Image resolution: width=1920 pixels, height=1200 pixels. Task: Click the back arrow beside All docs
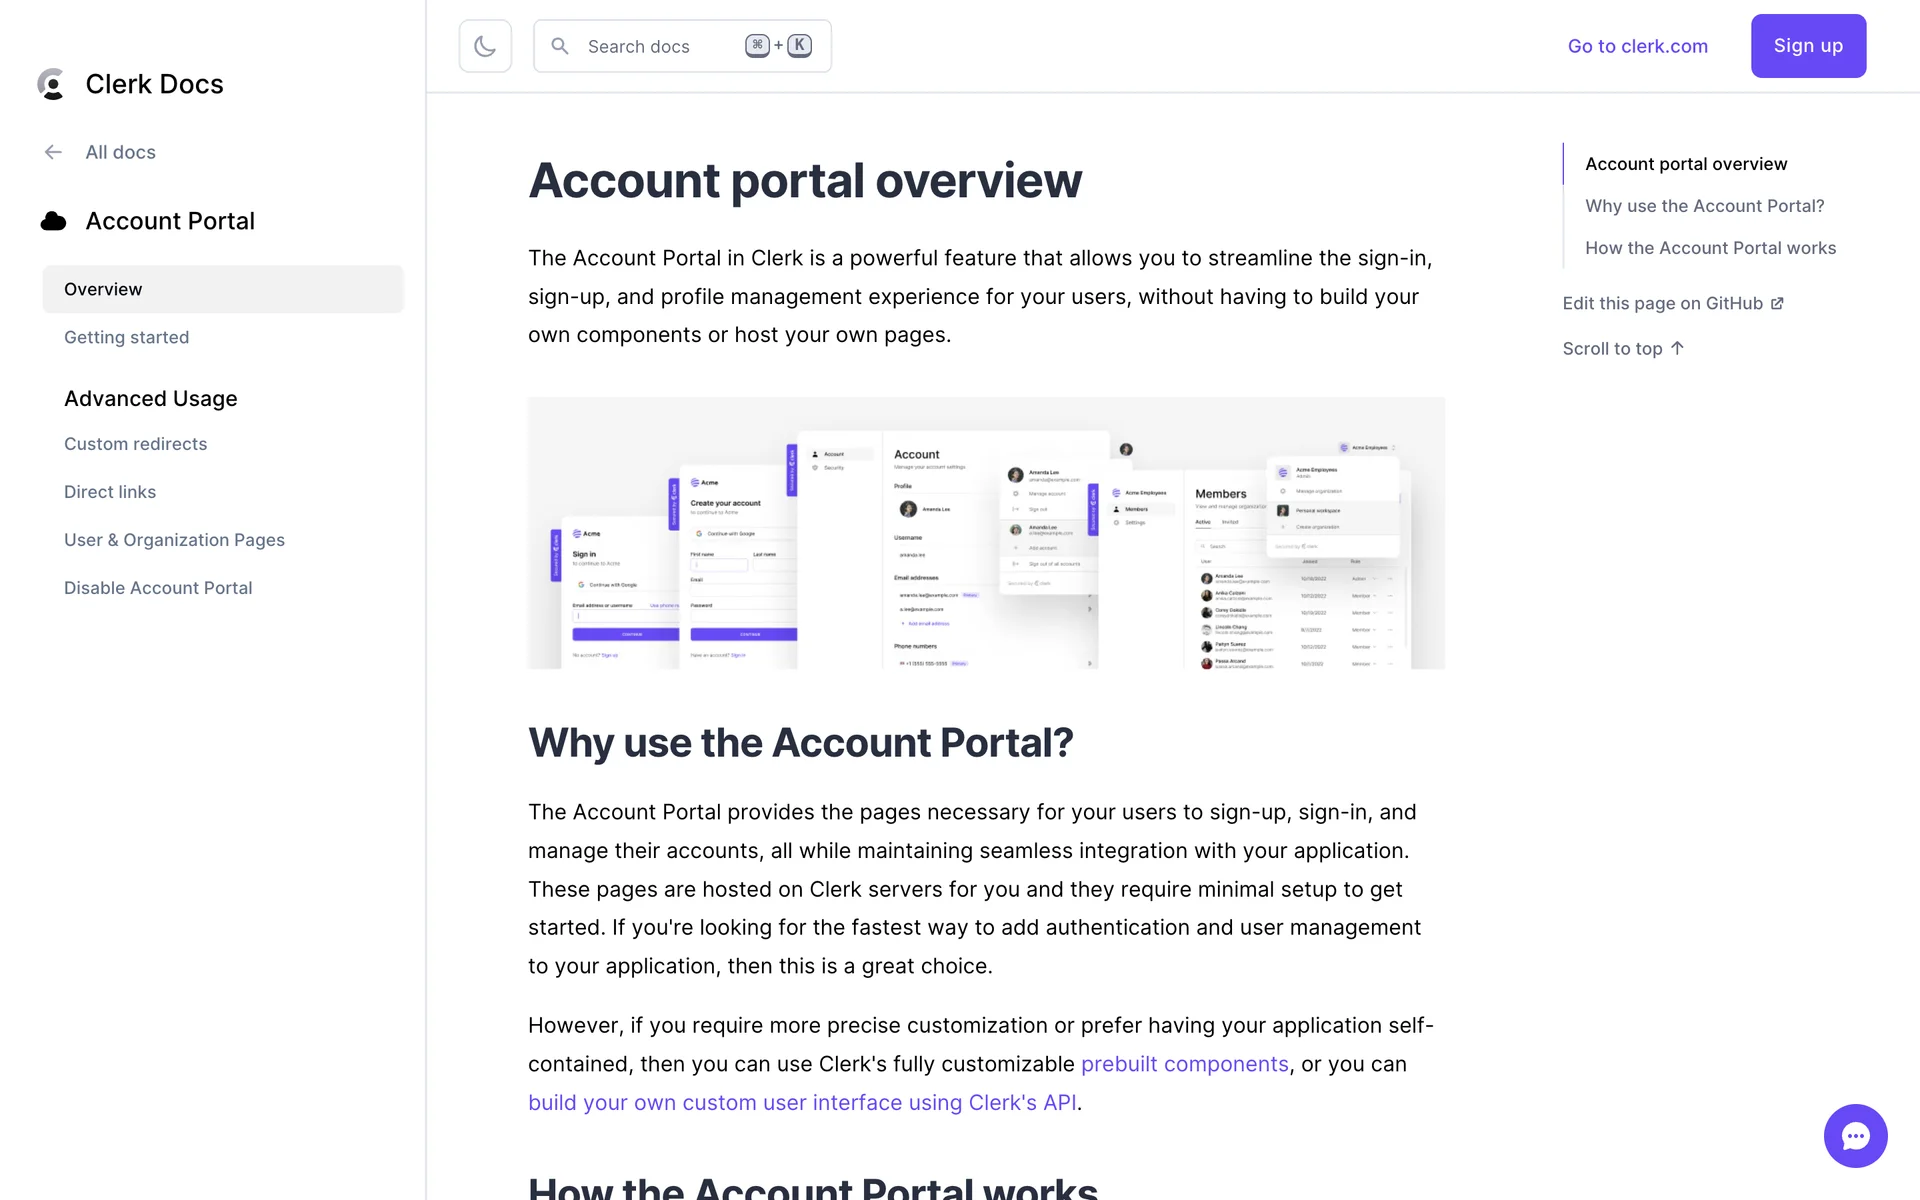(x=53, y=152)
